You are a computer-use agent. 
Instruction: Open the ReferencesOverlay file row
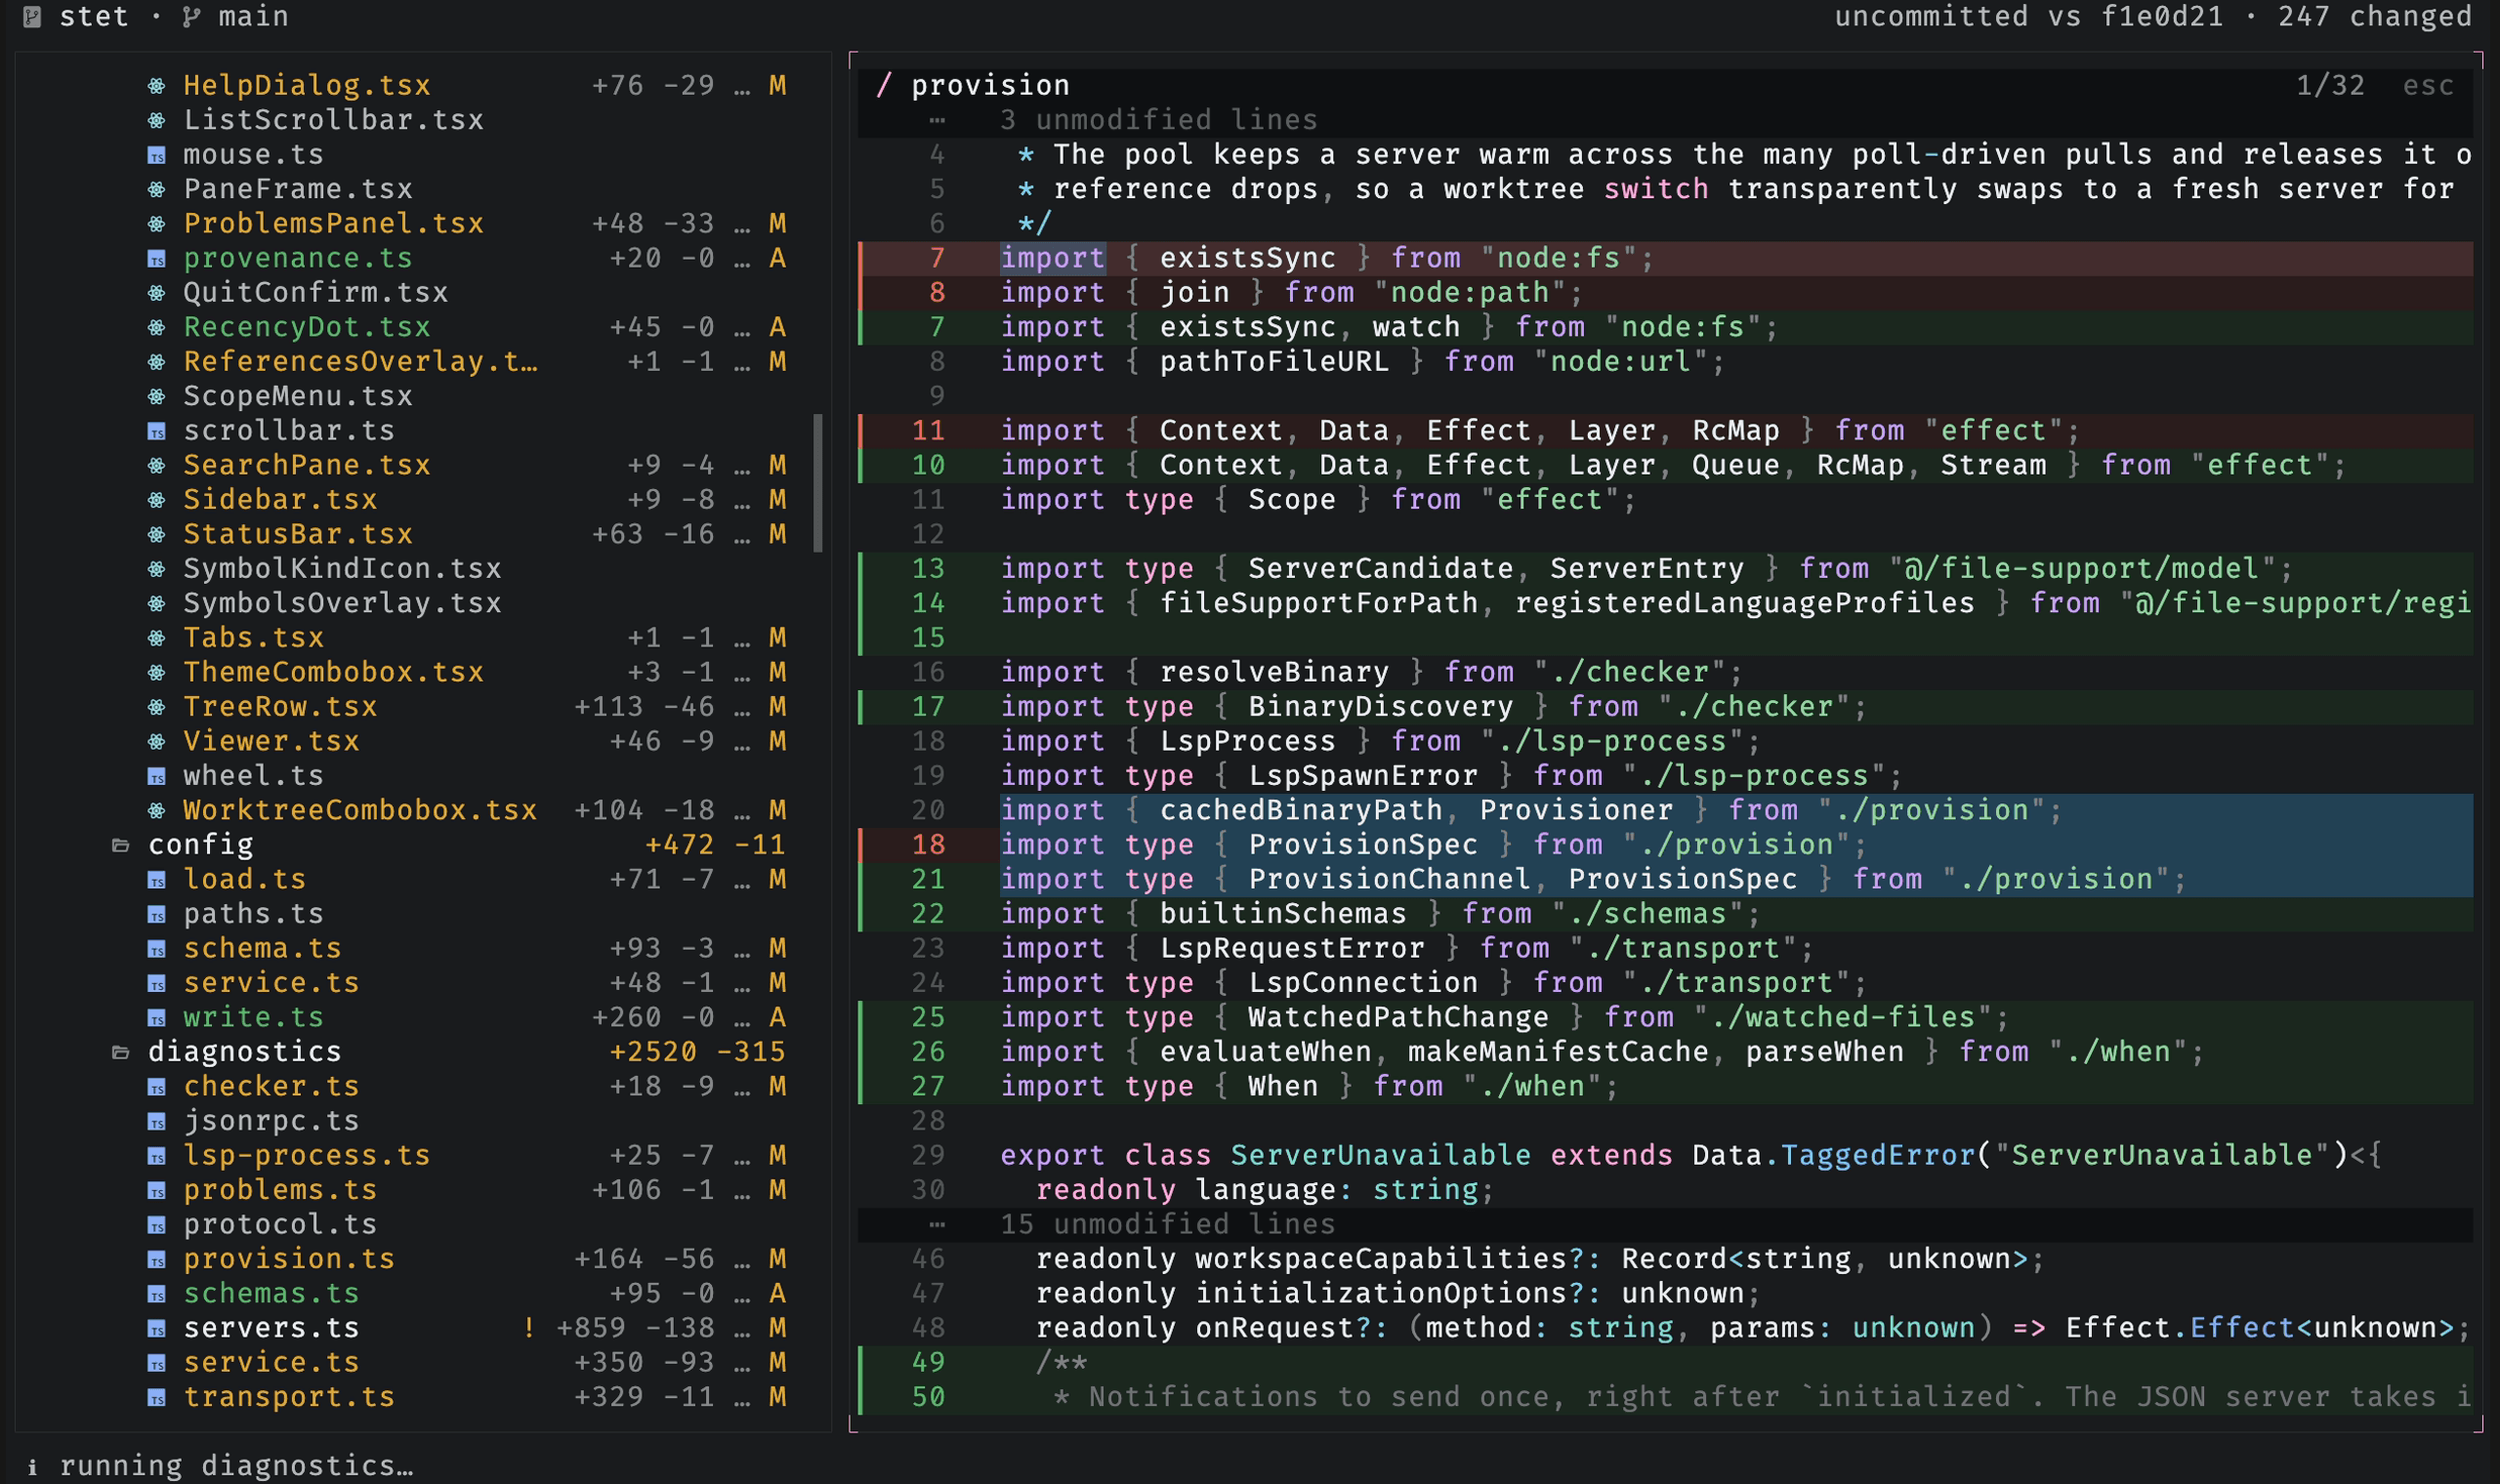360,361
